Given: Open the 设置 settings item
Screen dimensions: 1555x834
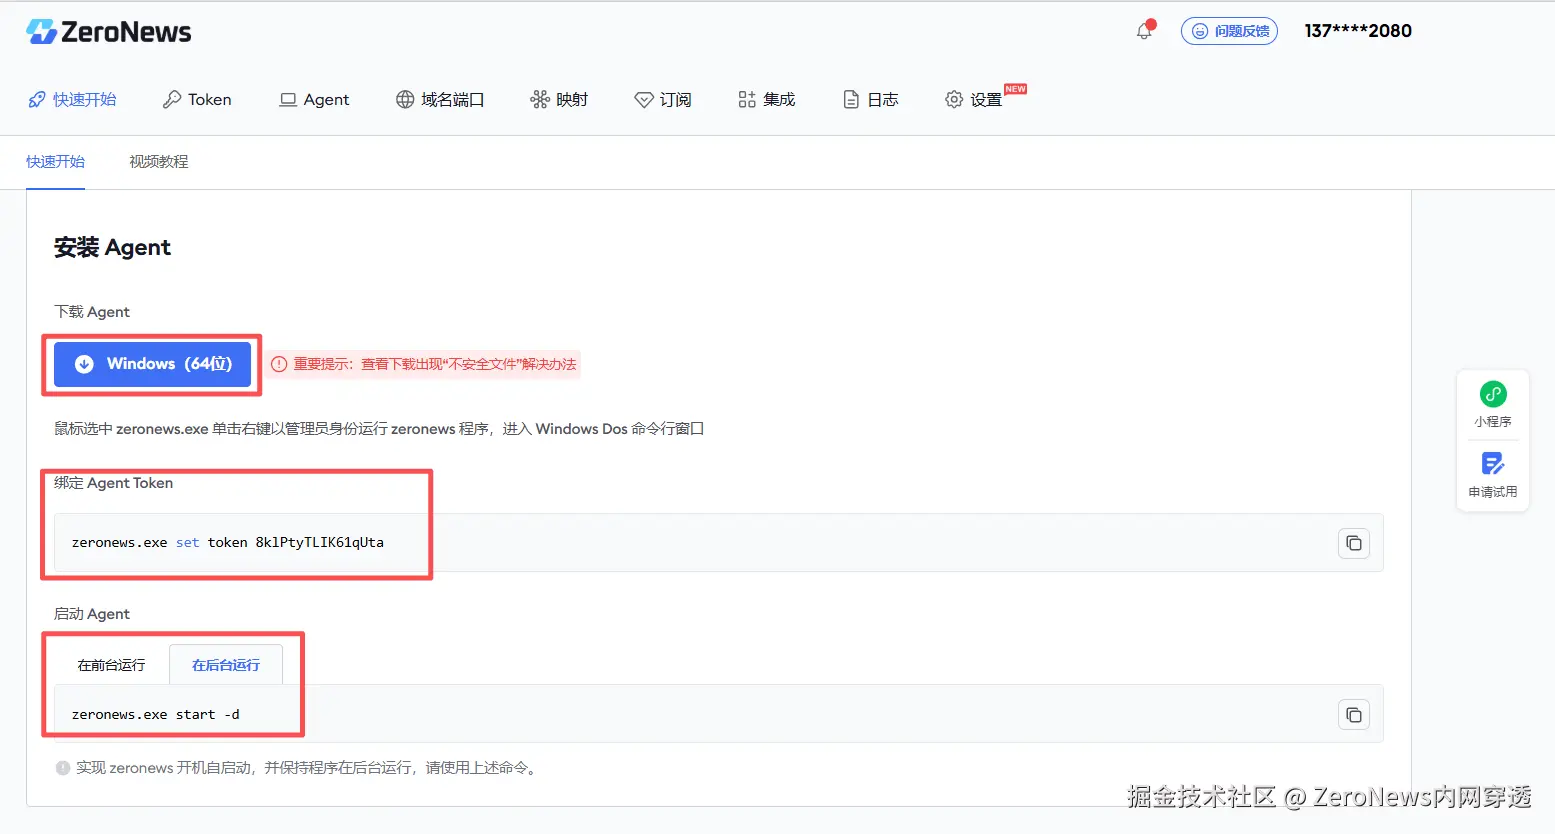Looking at the screenshot, I should coord(974,99).
